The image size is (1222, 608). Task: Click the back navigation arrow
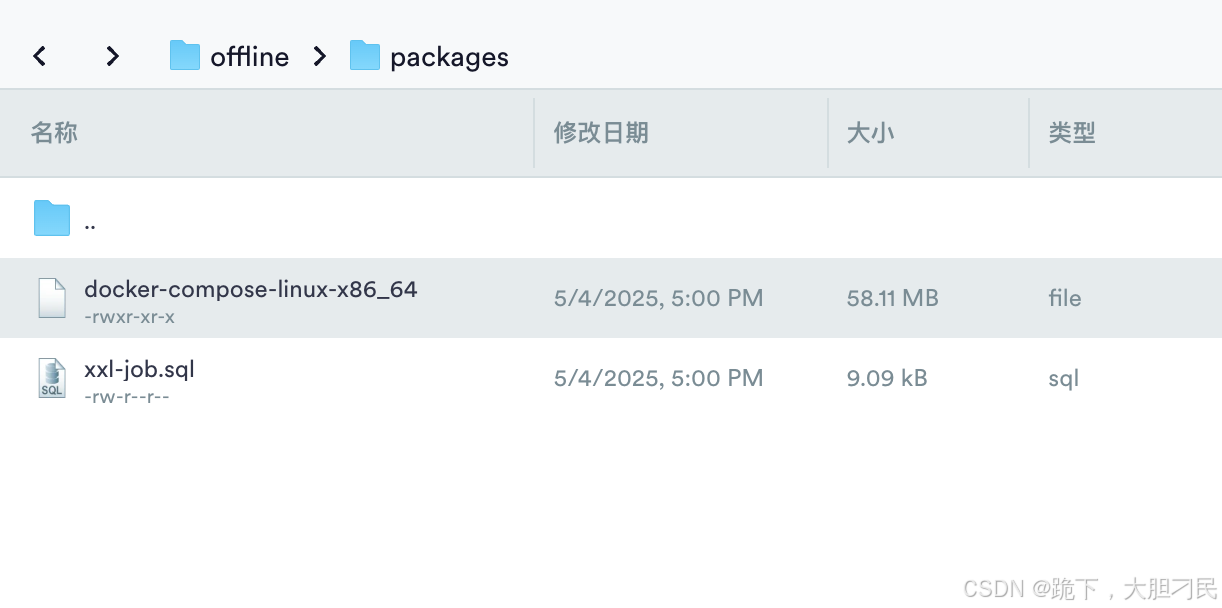[x=40, y=57]
